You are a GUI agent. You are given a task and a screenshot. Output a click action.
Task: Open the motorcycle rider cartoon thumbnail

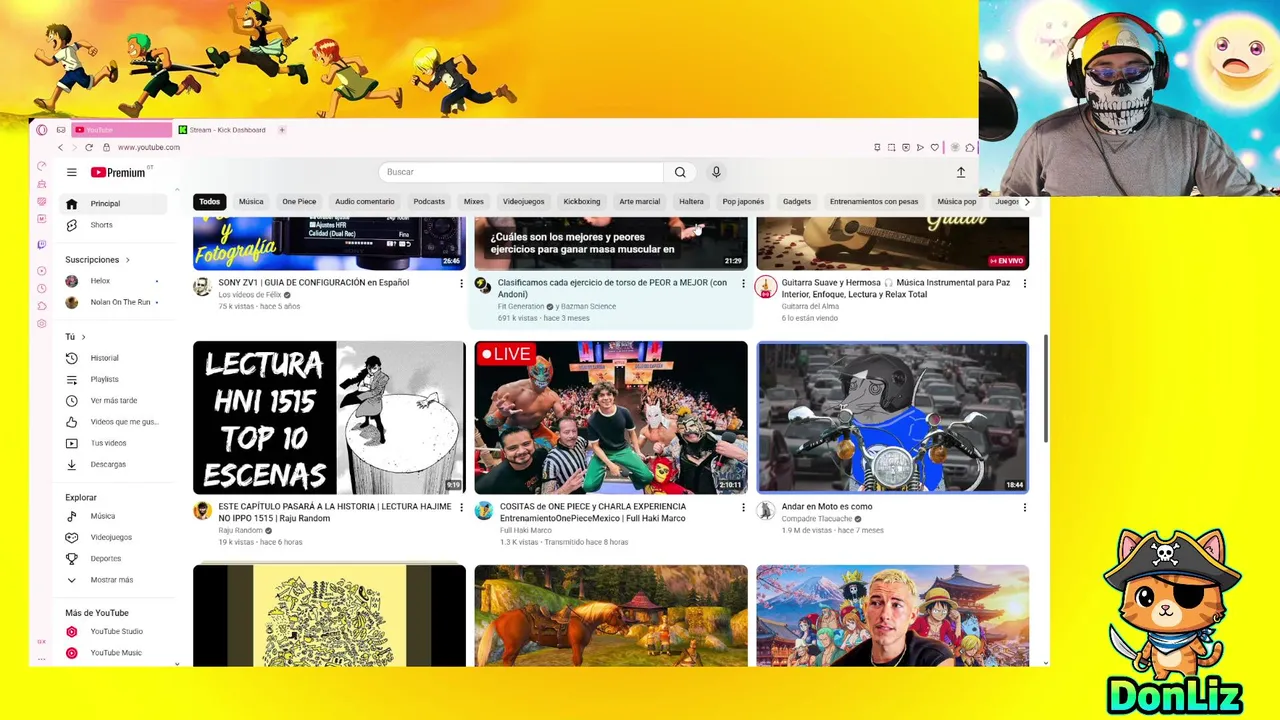coord(892,418)
